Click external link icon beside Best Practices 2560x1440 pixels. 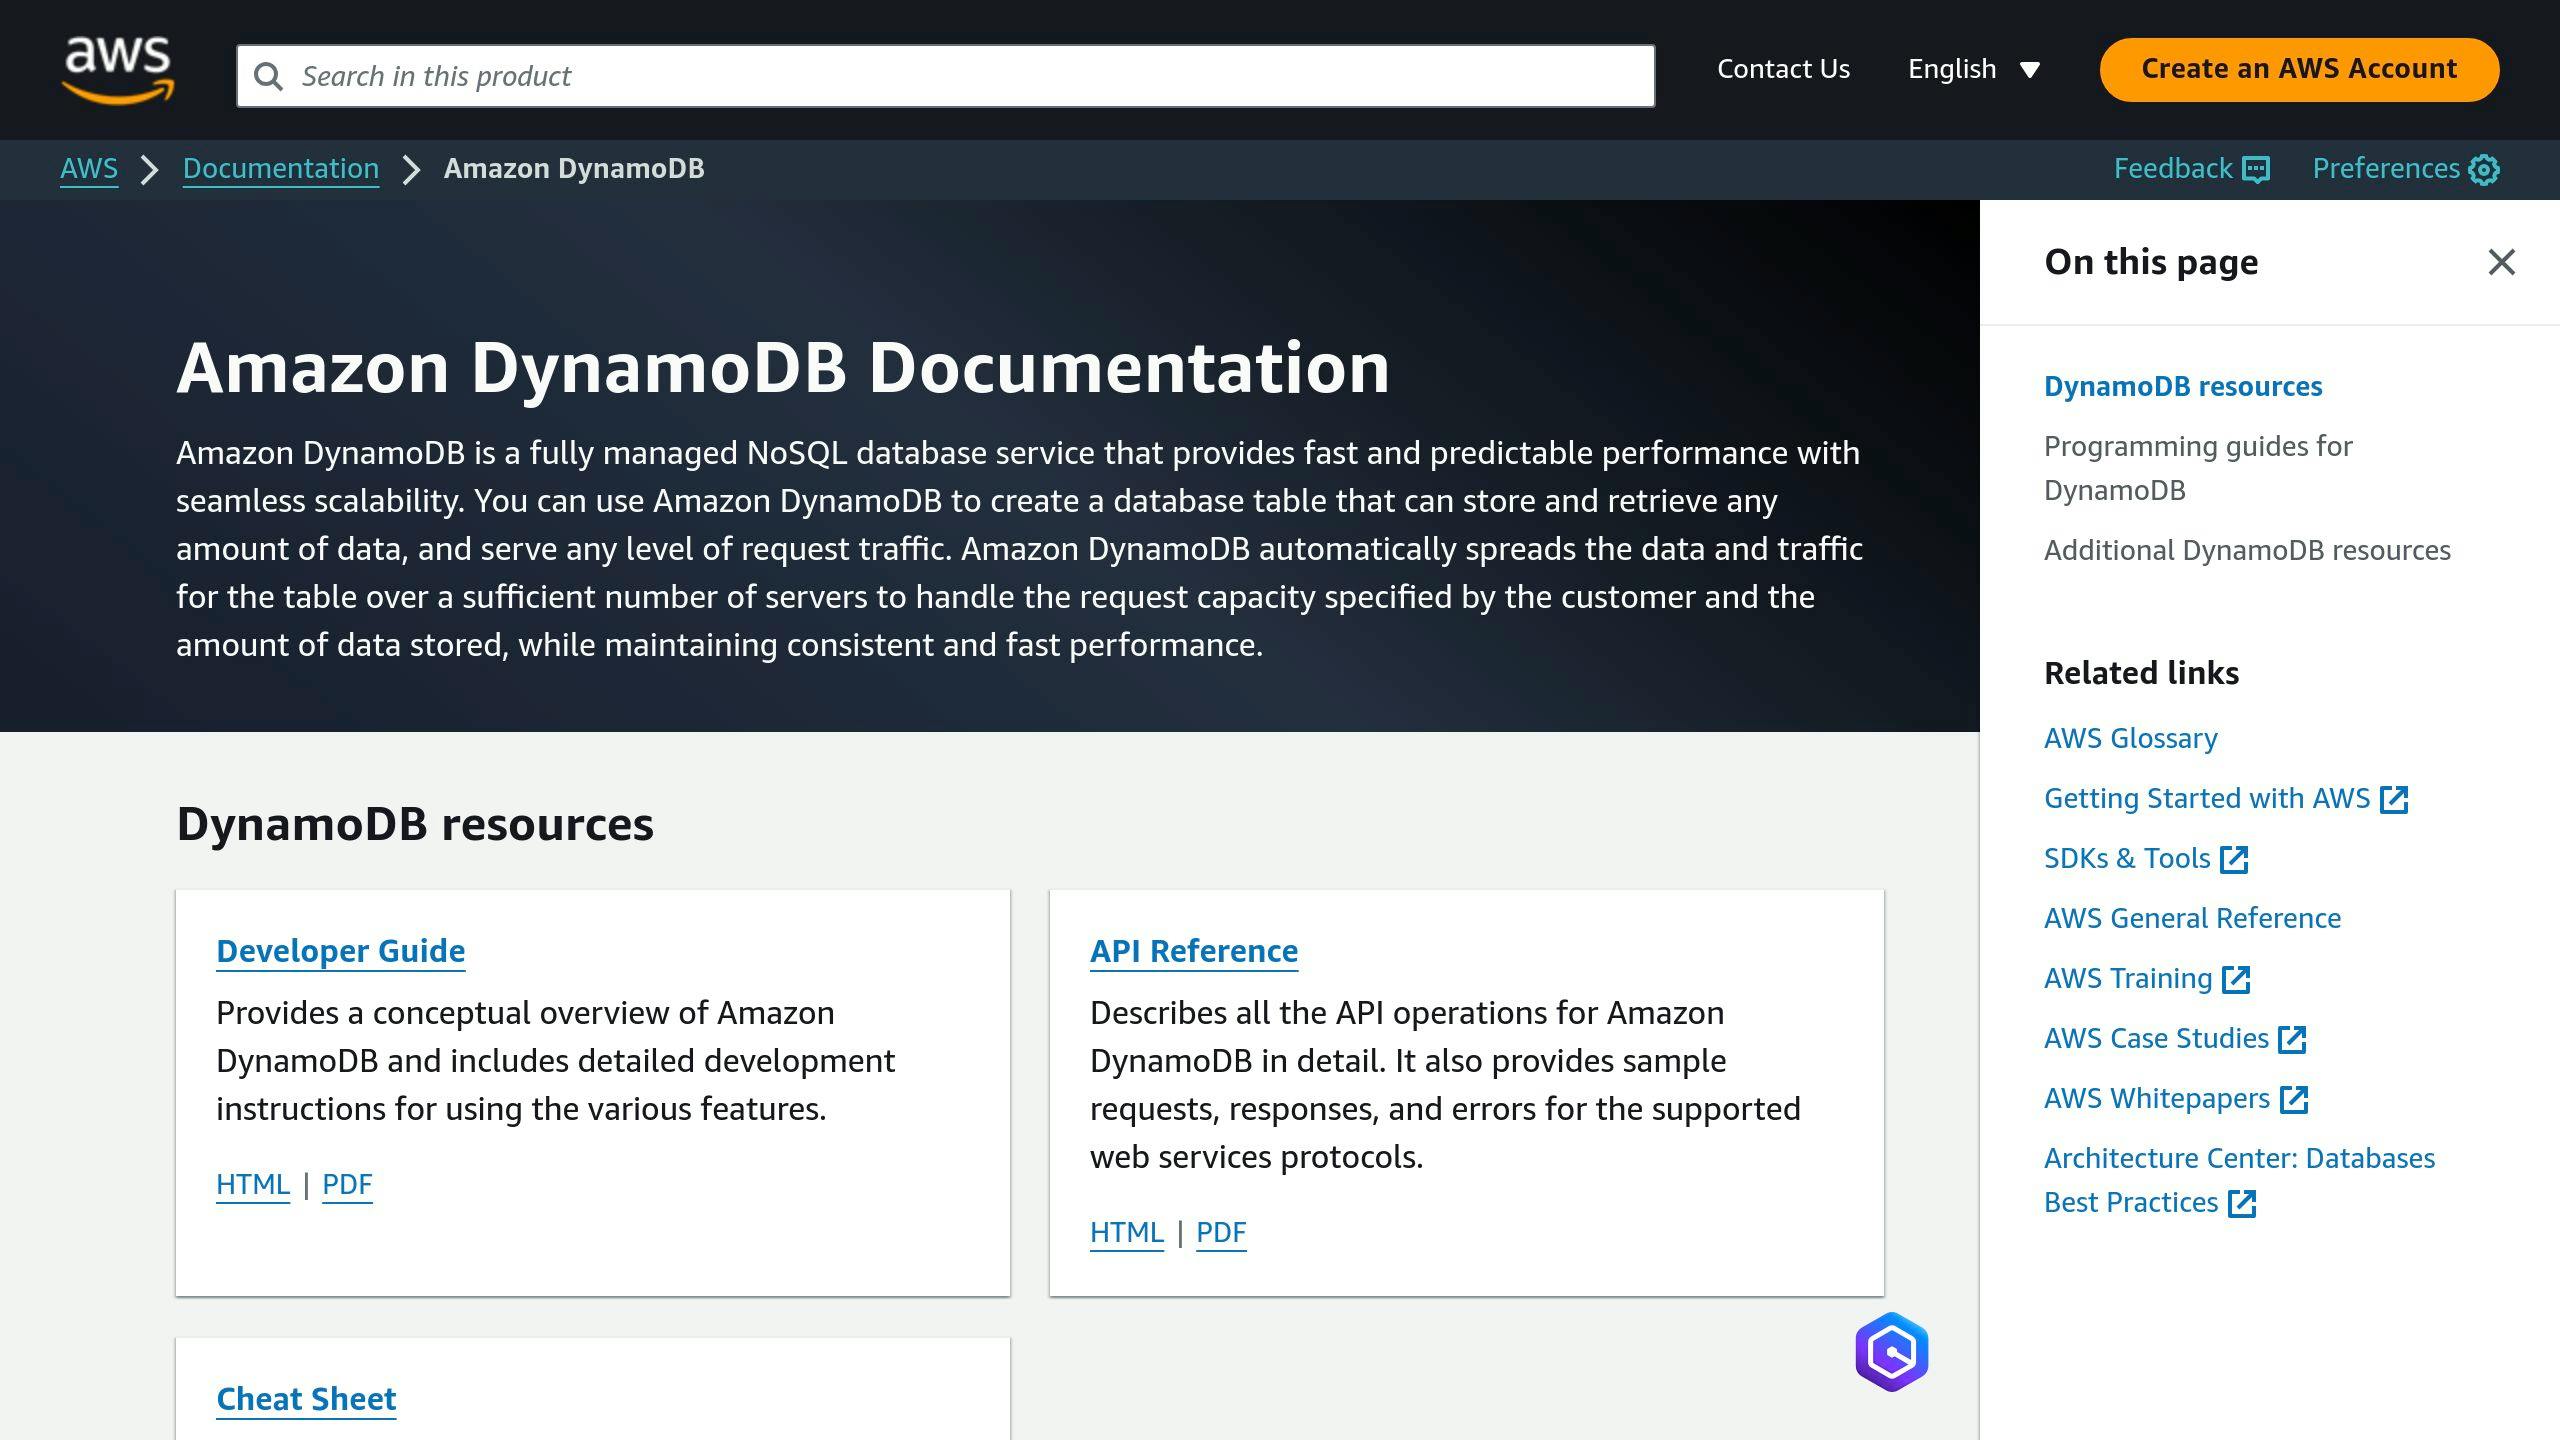pos(2242,1203)
